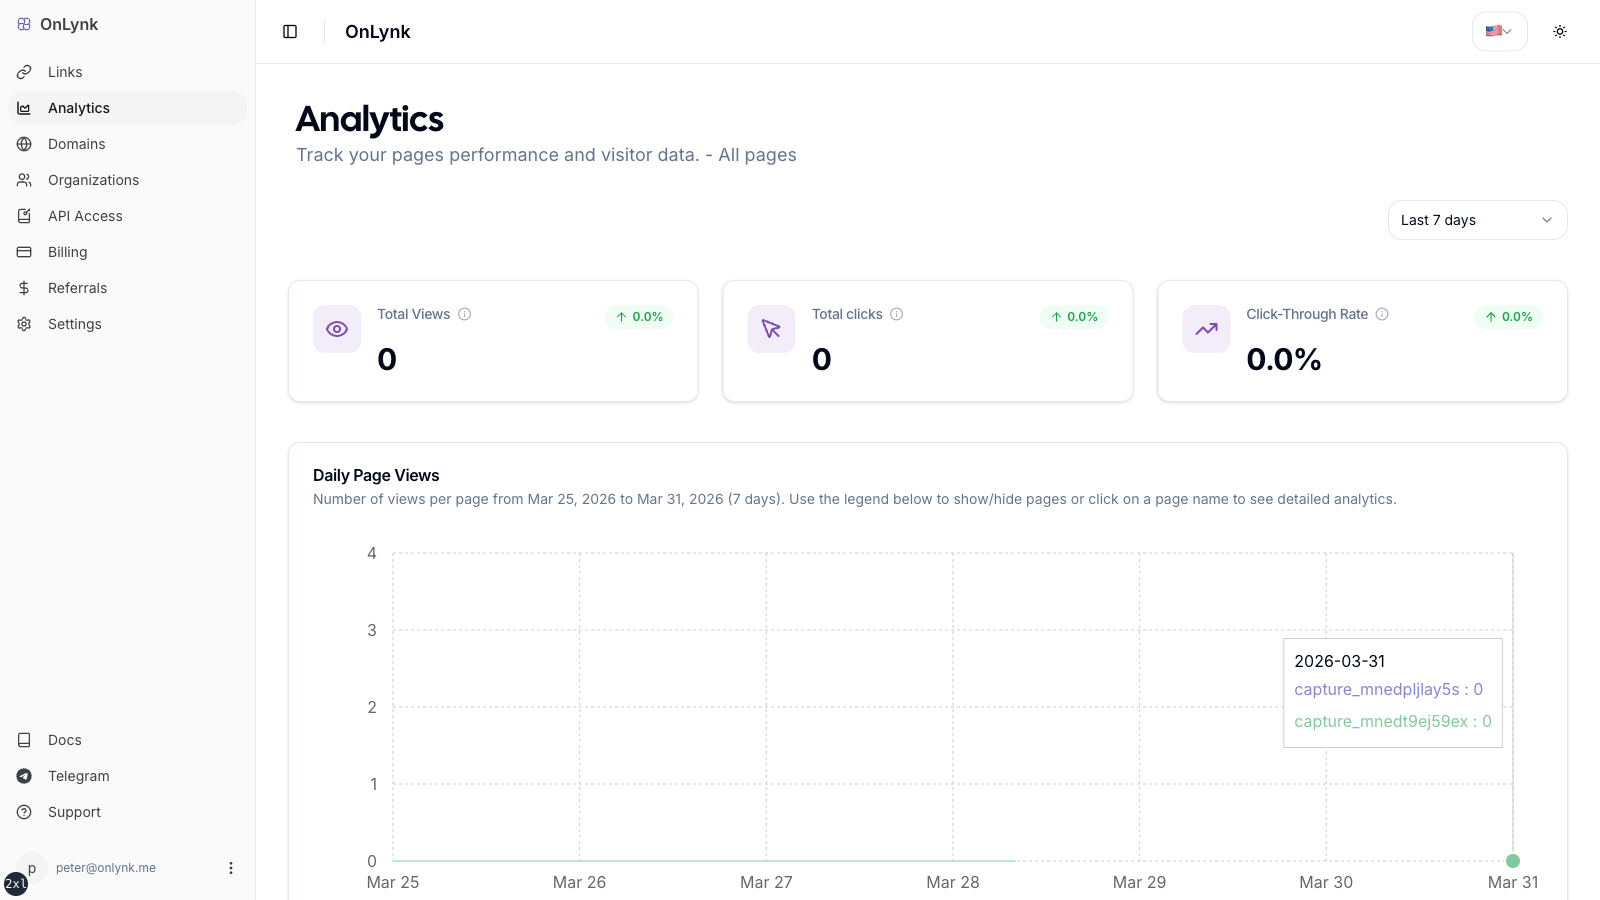Click the cursor icon on Total clicks card

(x=770, y=328)
